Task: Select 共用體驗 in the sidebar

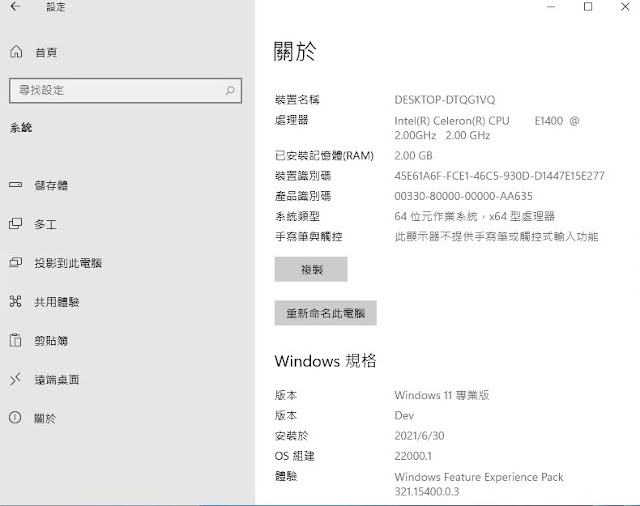Action: point(57,302)
